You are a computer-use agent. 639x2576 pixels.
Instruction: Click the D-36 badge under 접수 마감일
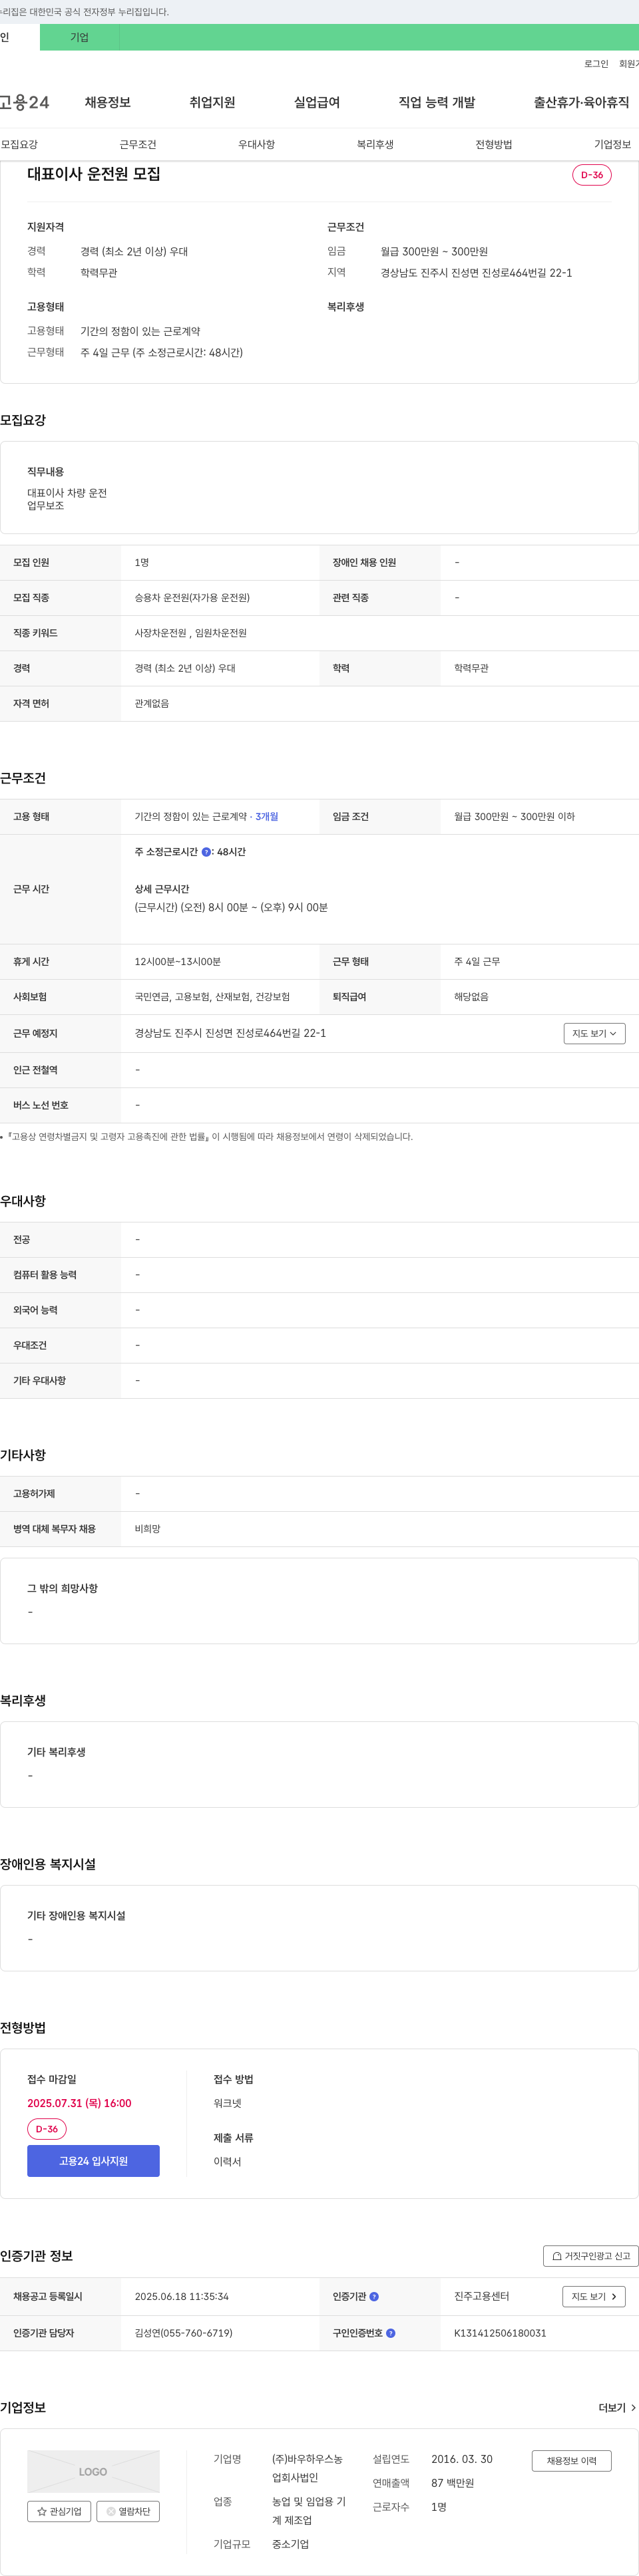click(47, 2129)
